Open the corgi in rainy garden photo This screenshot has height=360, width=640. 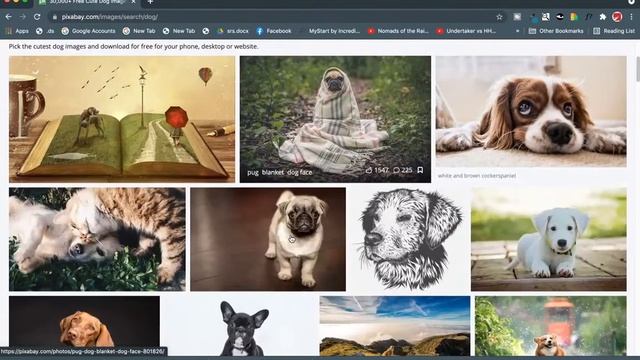pos(551,326)
